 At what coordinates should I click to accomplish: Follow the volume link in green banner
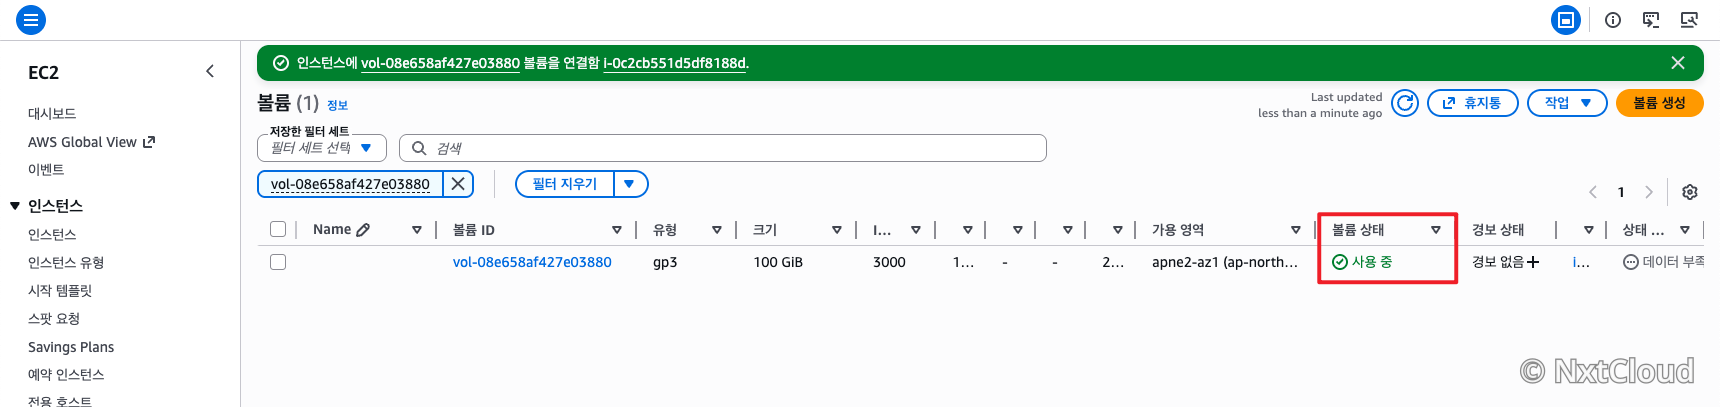[x=440, y=63]
